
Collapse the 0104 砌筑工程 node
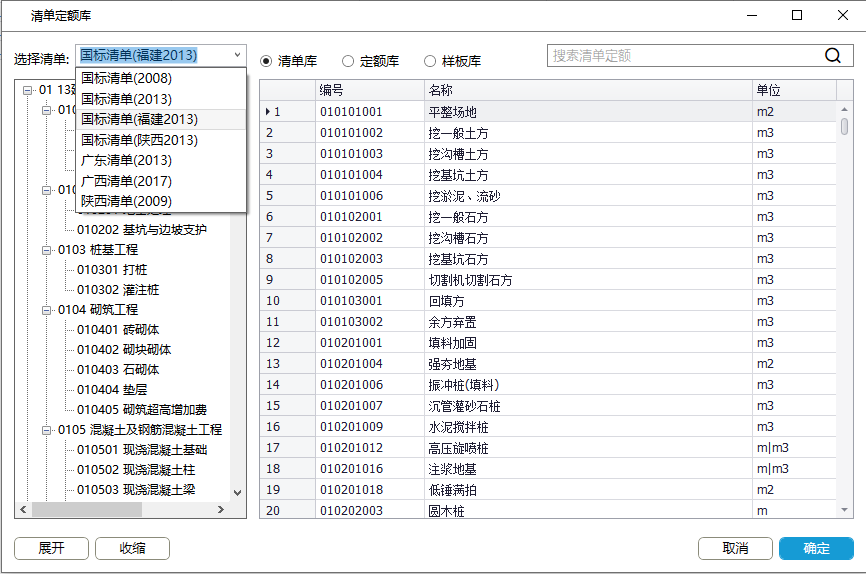coord(46,310)
